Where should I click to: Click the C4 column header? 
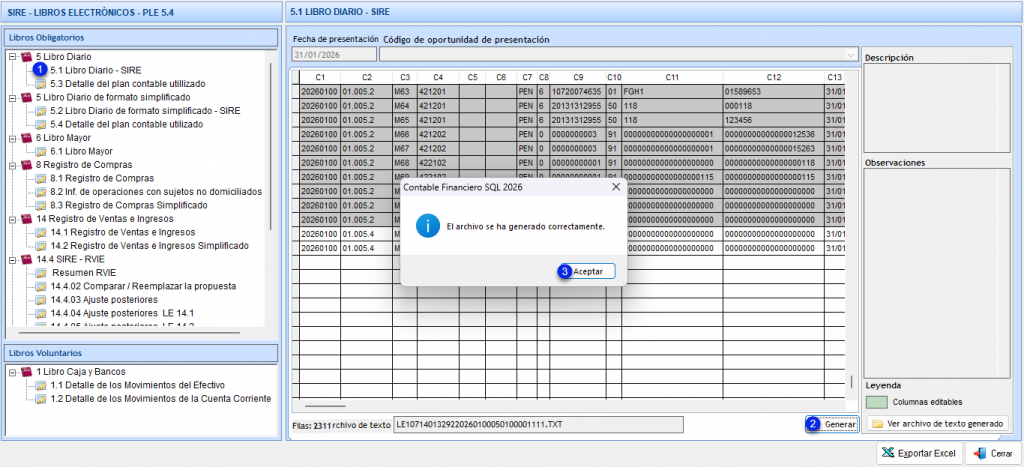(x=438, y=77)
